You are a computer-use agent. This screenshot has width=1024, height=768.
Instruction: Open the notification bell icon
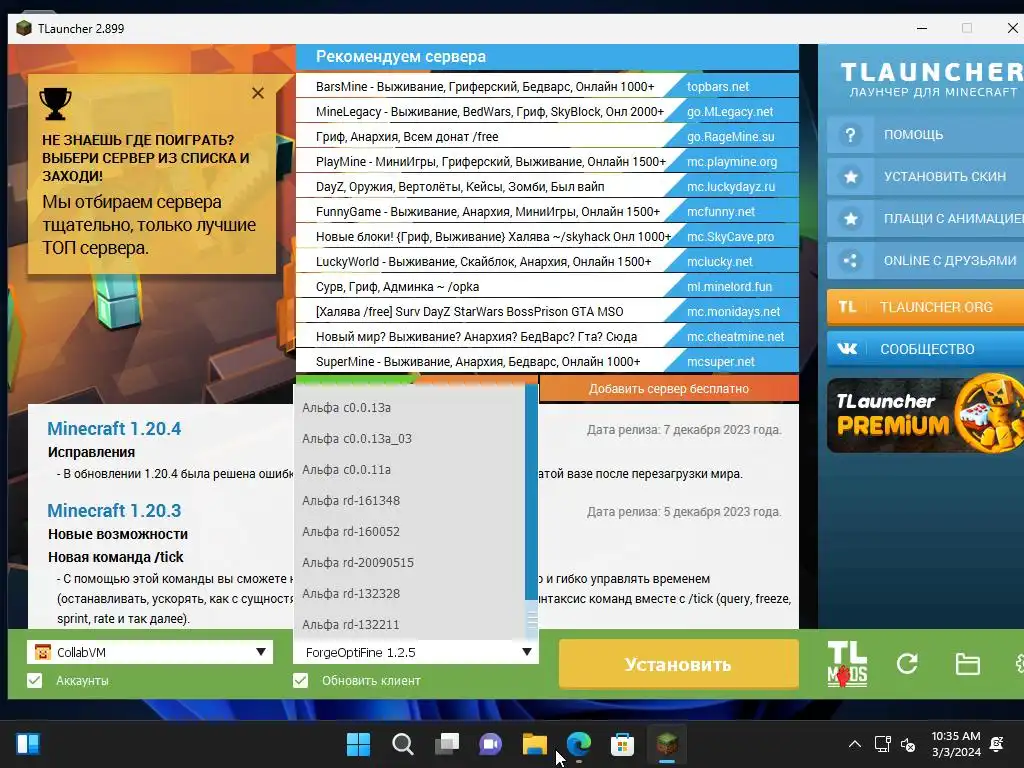tap(997, 744)
